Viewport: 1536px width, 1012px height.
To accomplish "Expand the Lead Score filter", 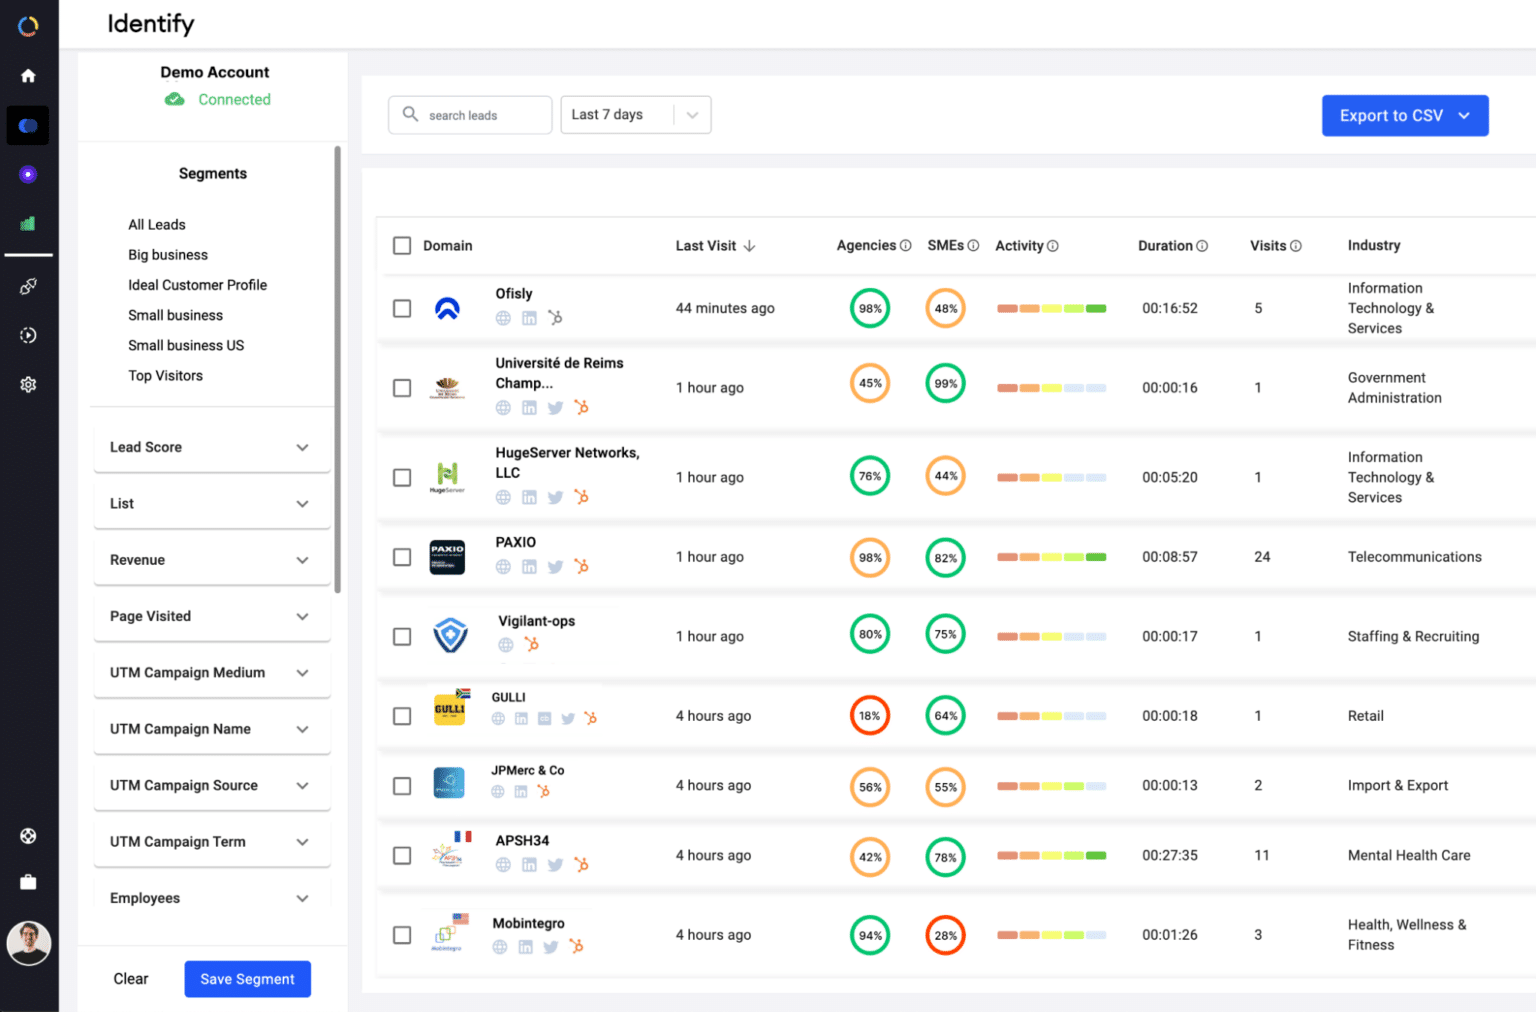I will tap(211, 448).
